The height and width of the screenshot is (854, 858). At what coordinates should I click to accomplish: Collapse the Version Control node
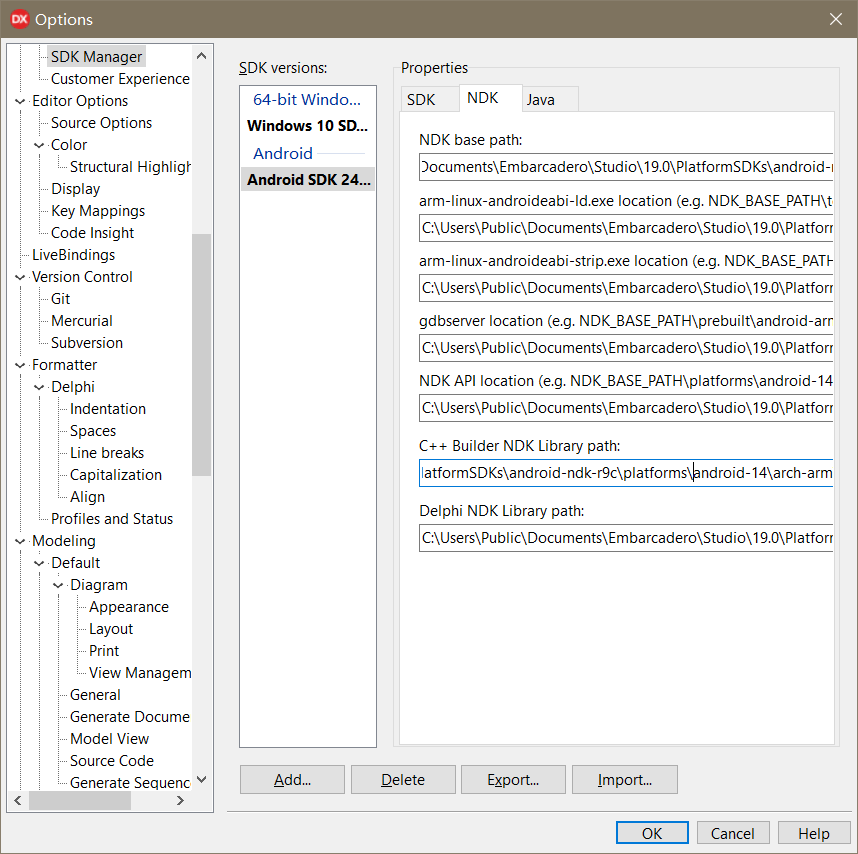(20, 277)
